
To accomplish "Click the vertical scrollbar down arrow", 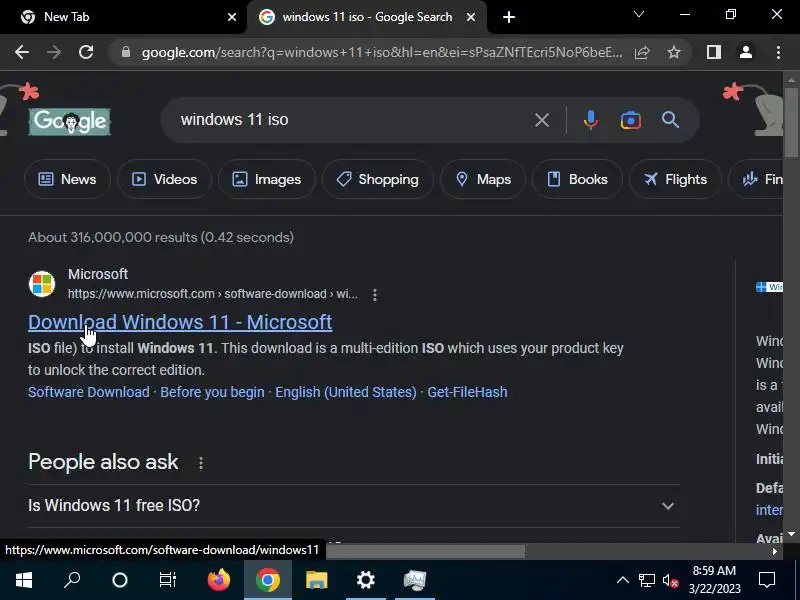I will (x=791, y=534).
